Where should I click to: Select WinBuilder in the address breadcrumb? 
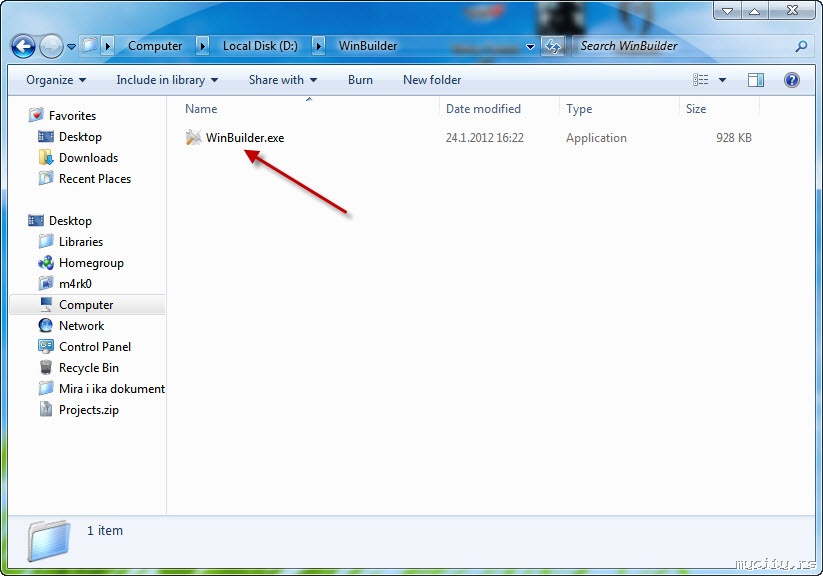[x=367, y=46]
